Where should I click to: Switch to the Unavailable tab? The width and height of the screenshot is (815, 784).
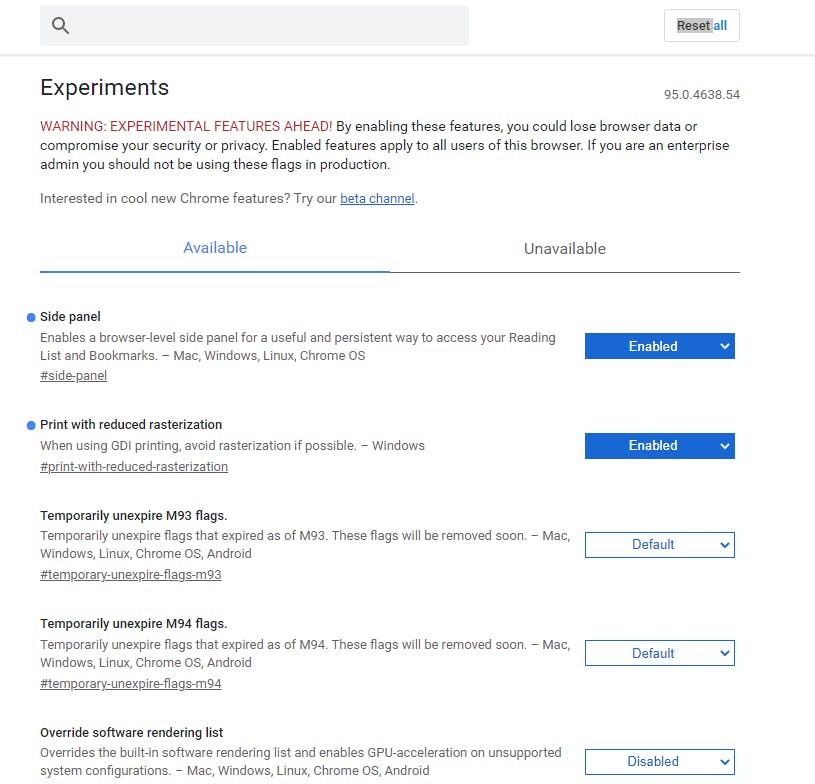coord(565,249)
